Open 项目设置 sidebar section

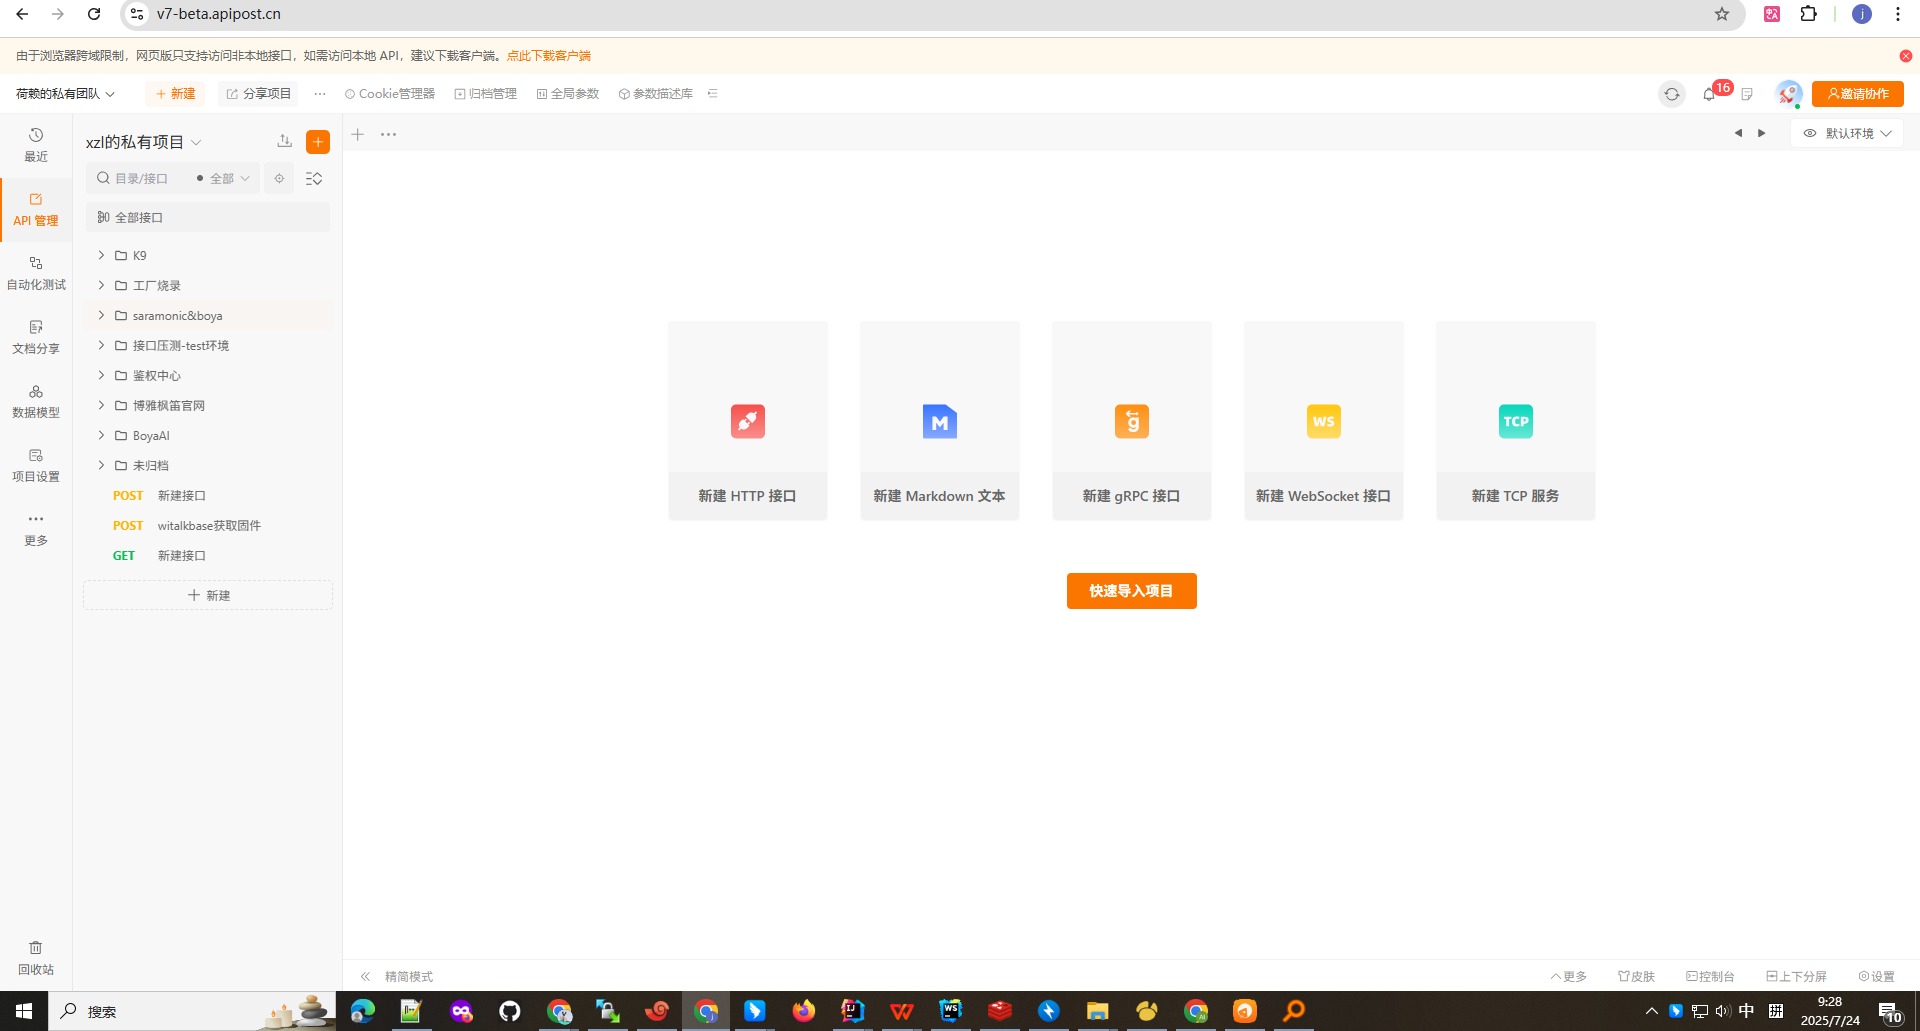click(x=36, y=465)
